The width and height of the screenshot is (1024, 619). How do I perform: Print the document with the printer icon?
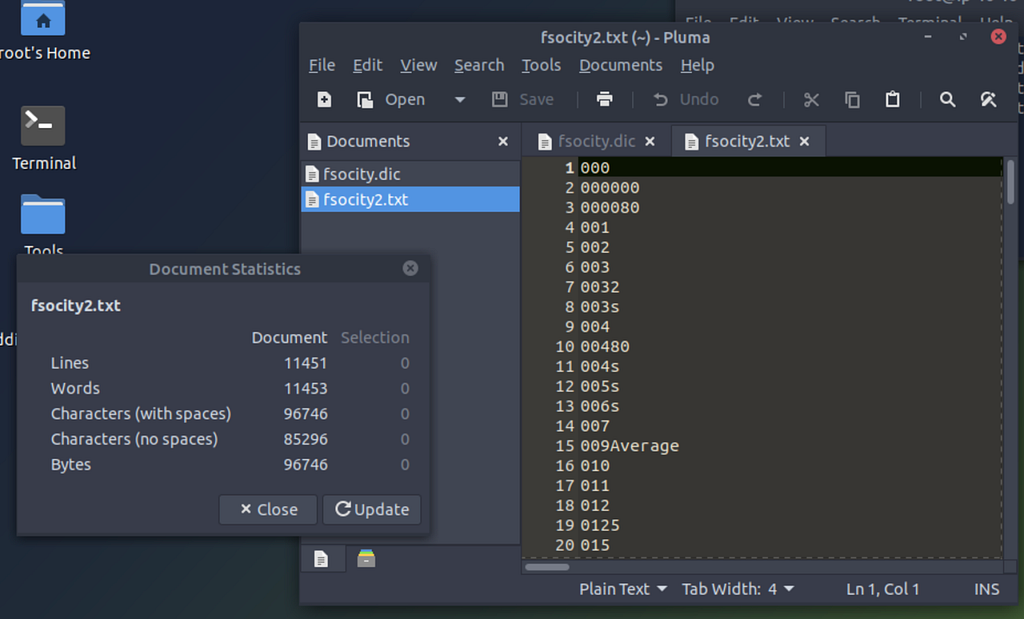click(605, 99)
